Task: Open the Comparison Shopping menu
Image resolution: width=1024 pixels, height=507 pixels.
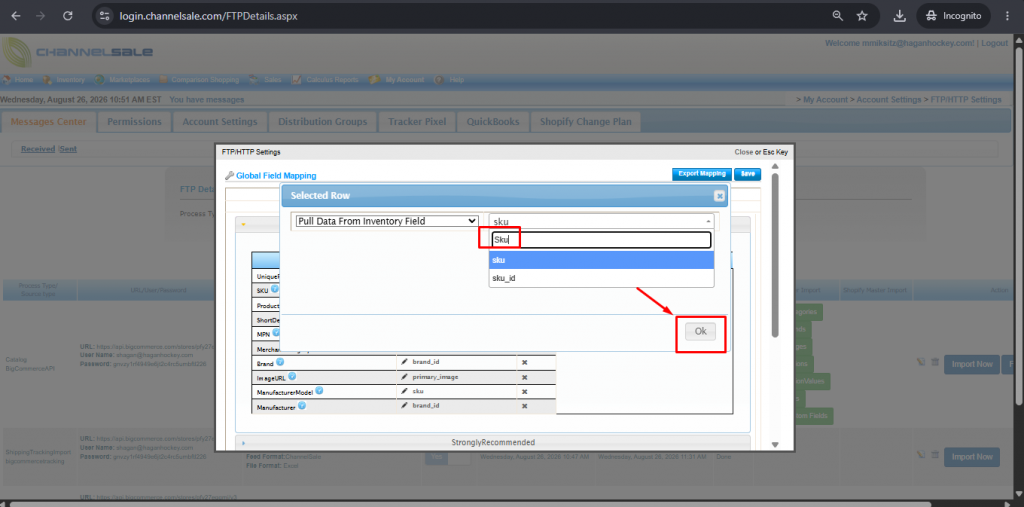Action: point(199,80)
